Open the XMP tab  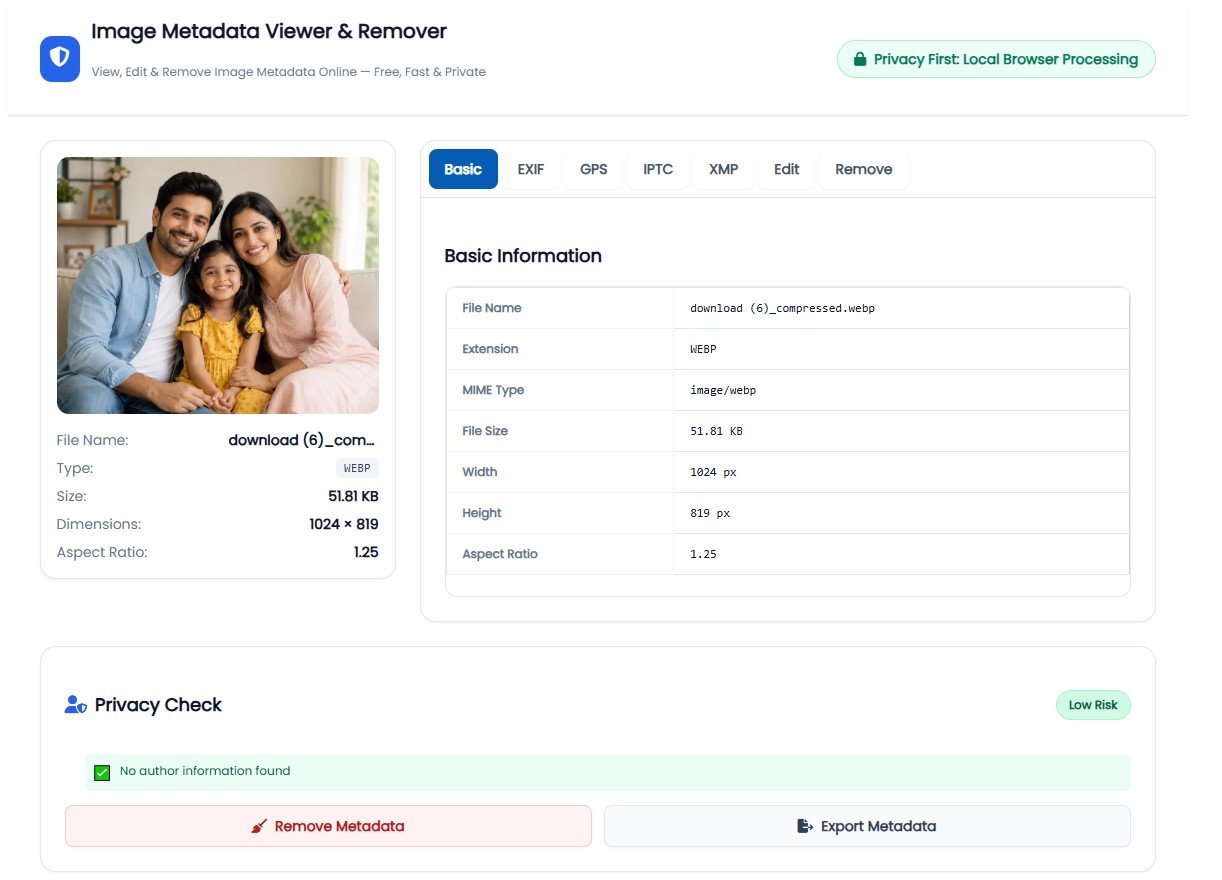point(724,169)
